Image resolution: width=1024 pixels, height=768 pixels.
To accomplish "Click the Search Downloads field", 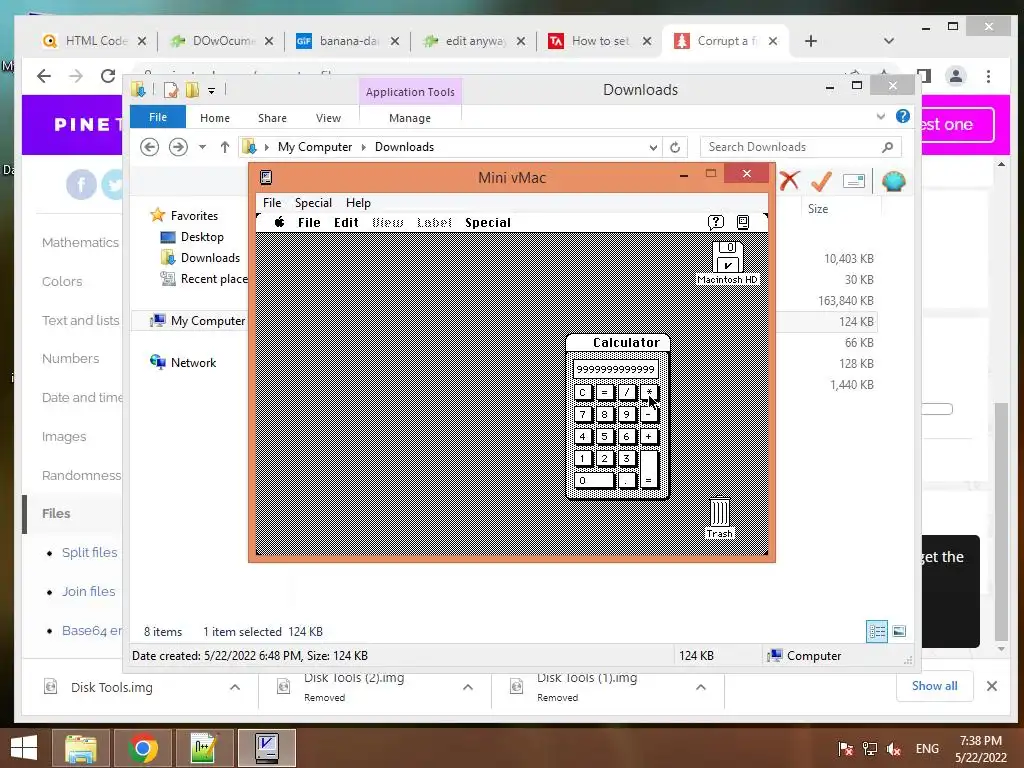I will [x=801, y=147].
